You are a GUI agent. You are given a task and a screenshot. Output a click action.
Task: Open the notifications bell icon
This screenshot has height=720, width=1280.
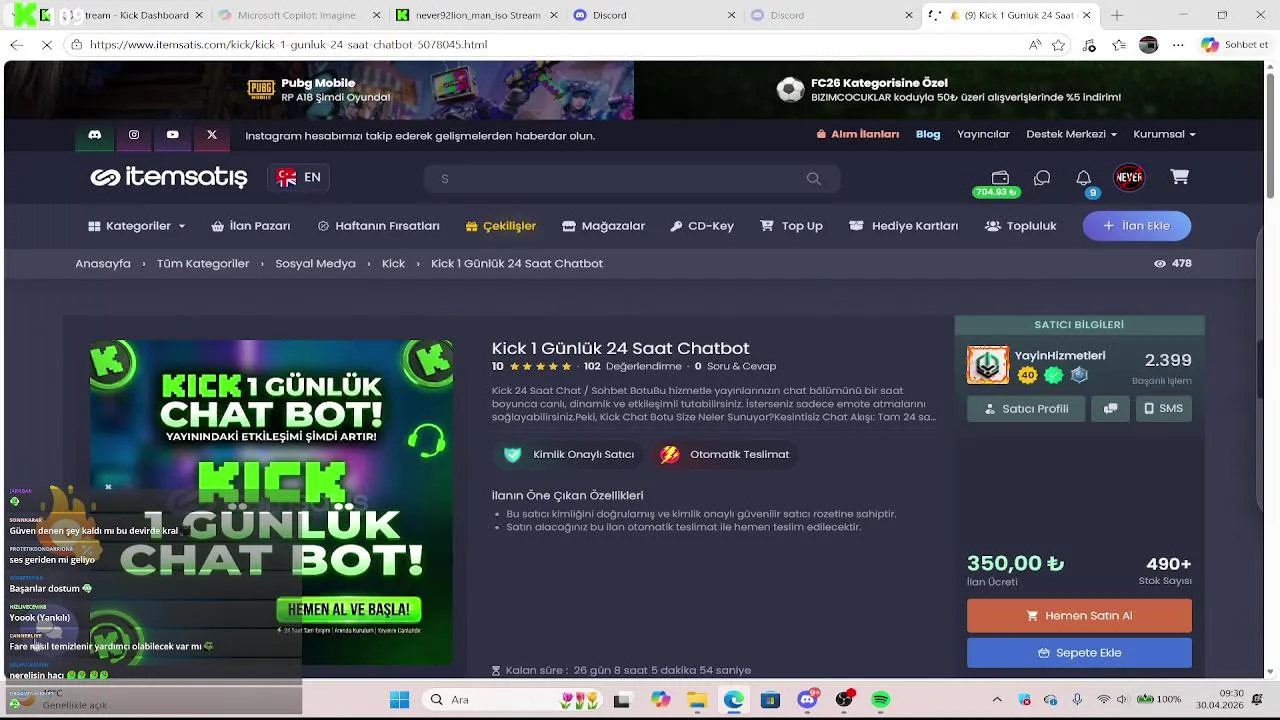click(x=1083, y=178)
